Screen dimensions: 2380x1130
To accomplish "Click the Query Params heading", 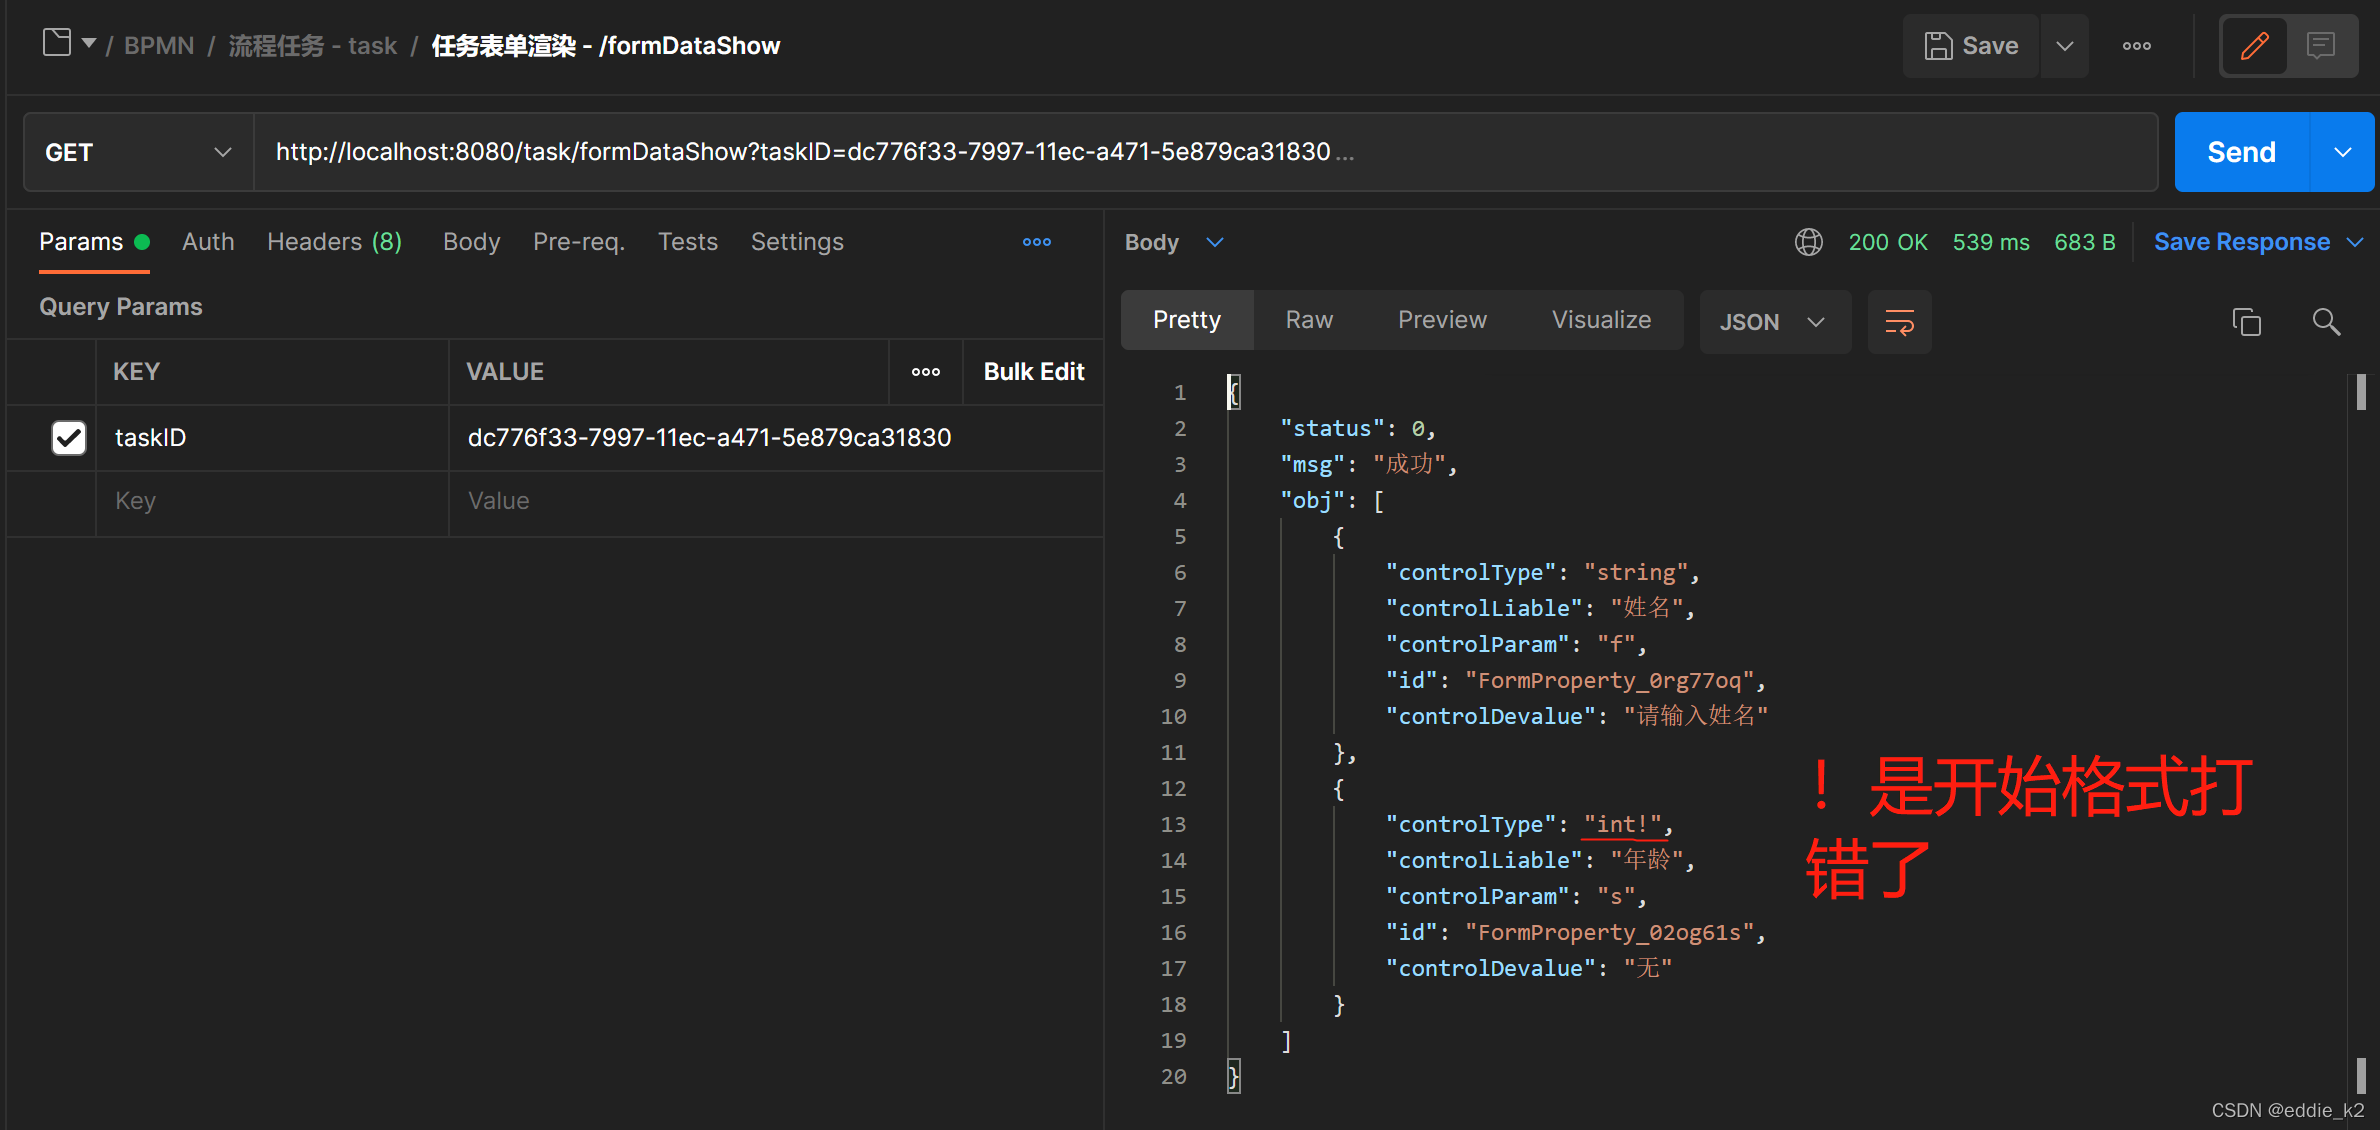I will 121,307.
